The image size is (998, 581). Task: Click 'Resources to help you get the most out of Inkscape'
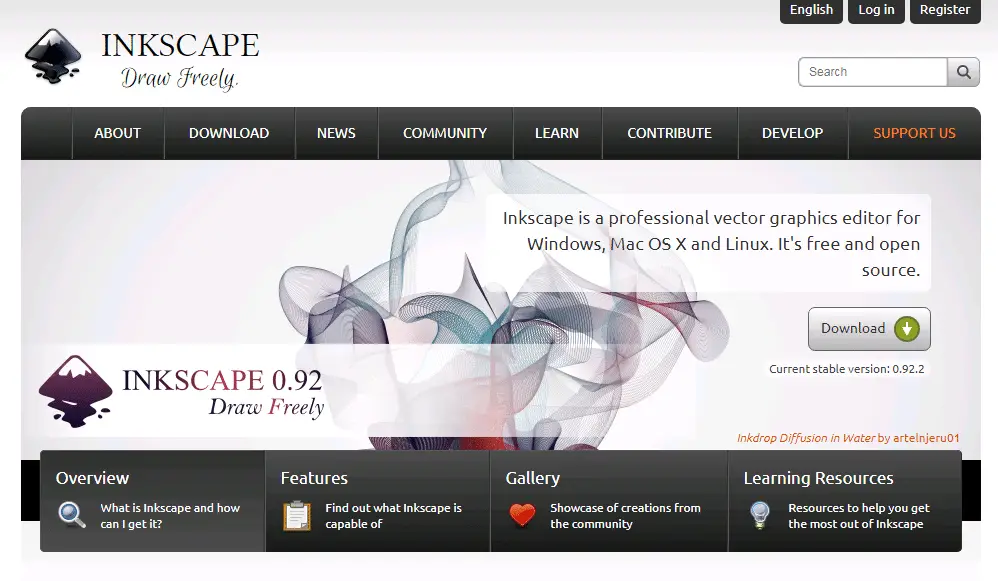[859, 516]
